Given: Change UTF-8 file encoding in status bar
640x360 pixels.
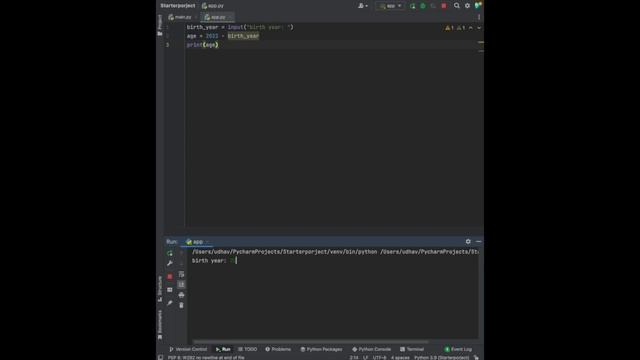Looking at the screenshot, I should pyautogui.click(x=379, y=357).
